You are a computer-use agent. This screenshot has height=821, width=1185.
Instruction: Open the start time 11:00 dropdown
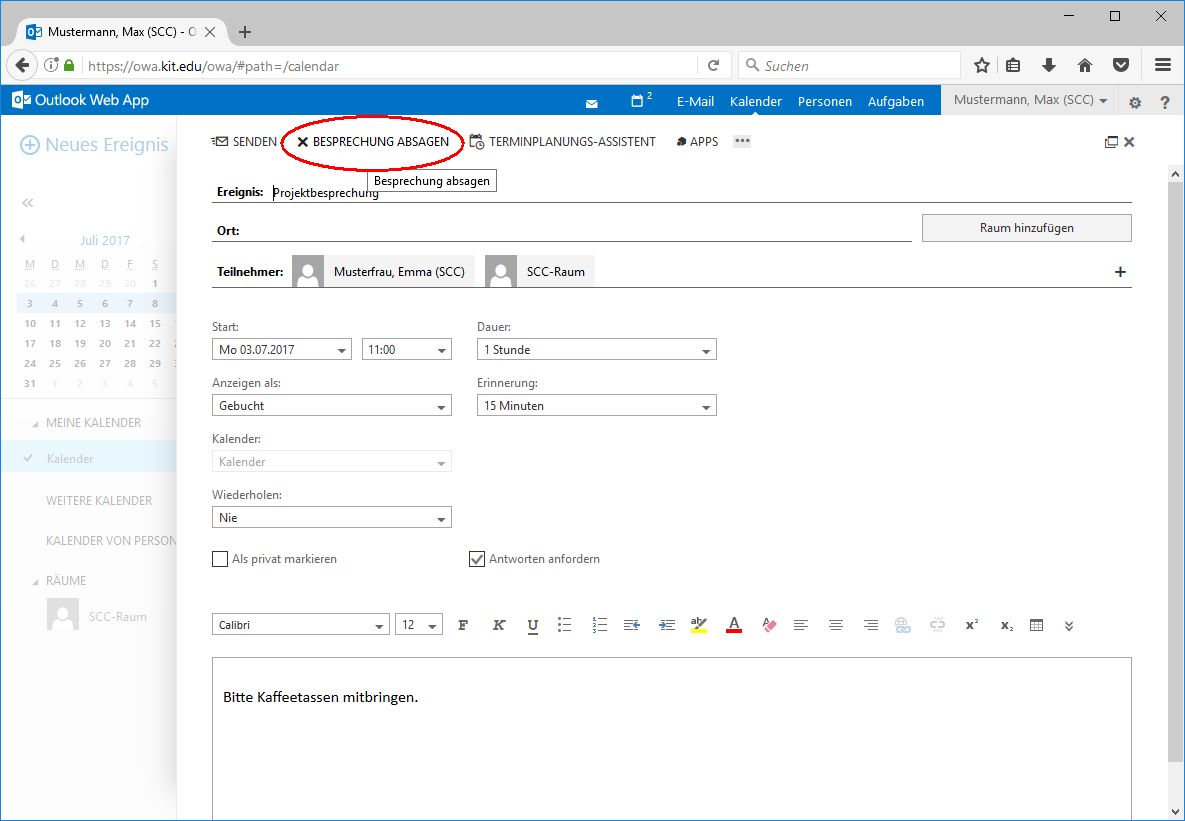pos(407,349)
